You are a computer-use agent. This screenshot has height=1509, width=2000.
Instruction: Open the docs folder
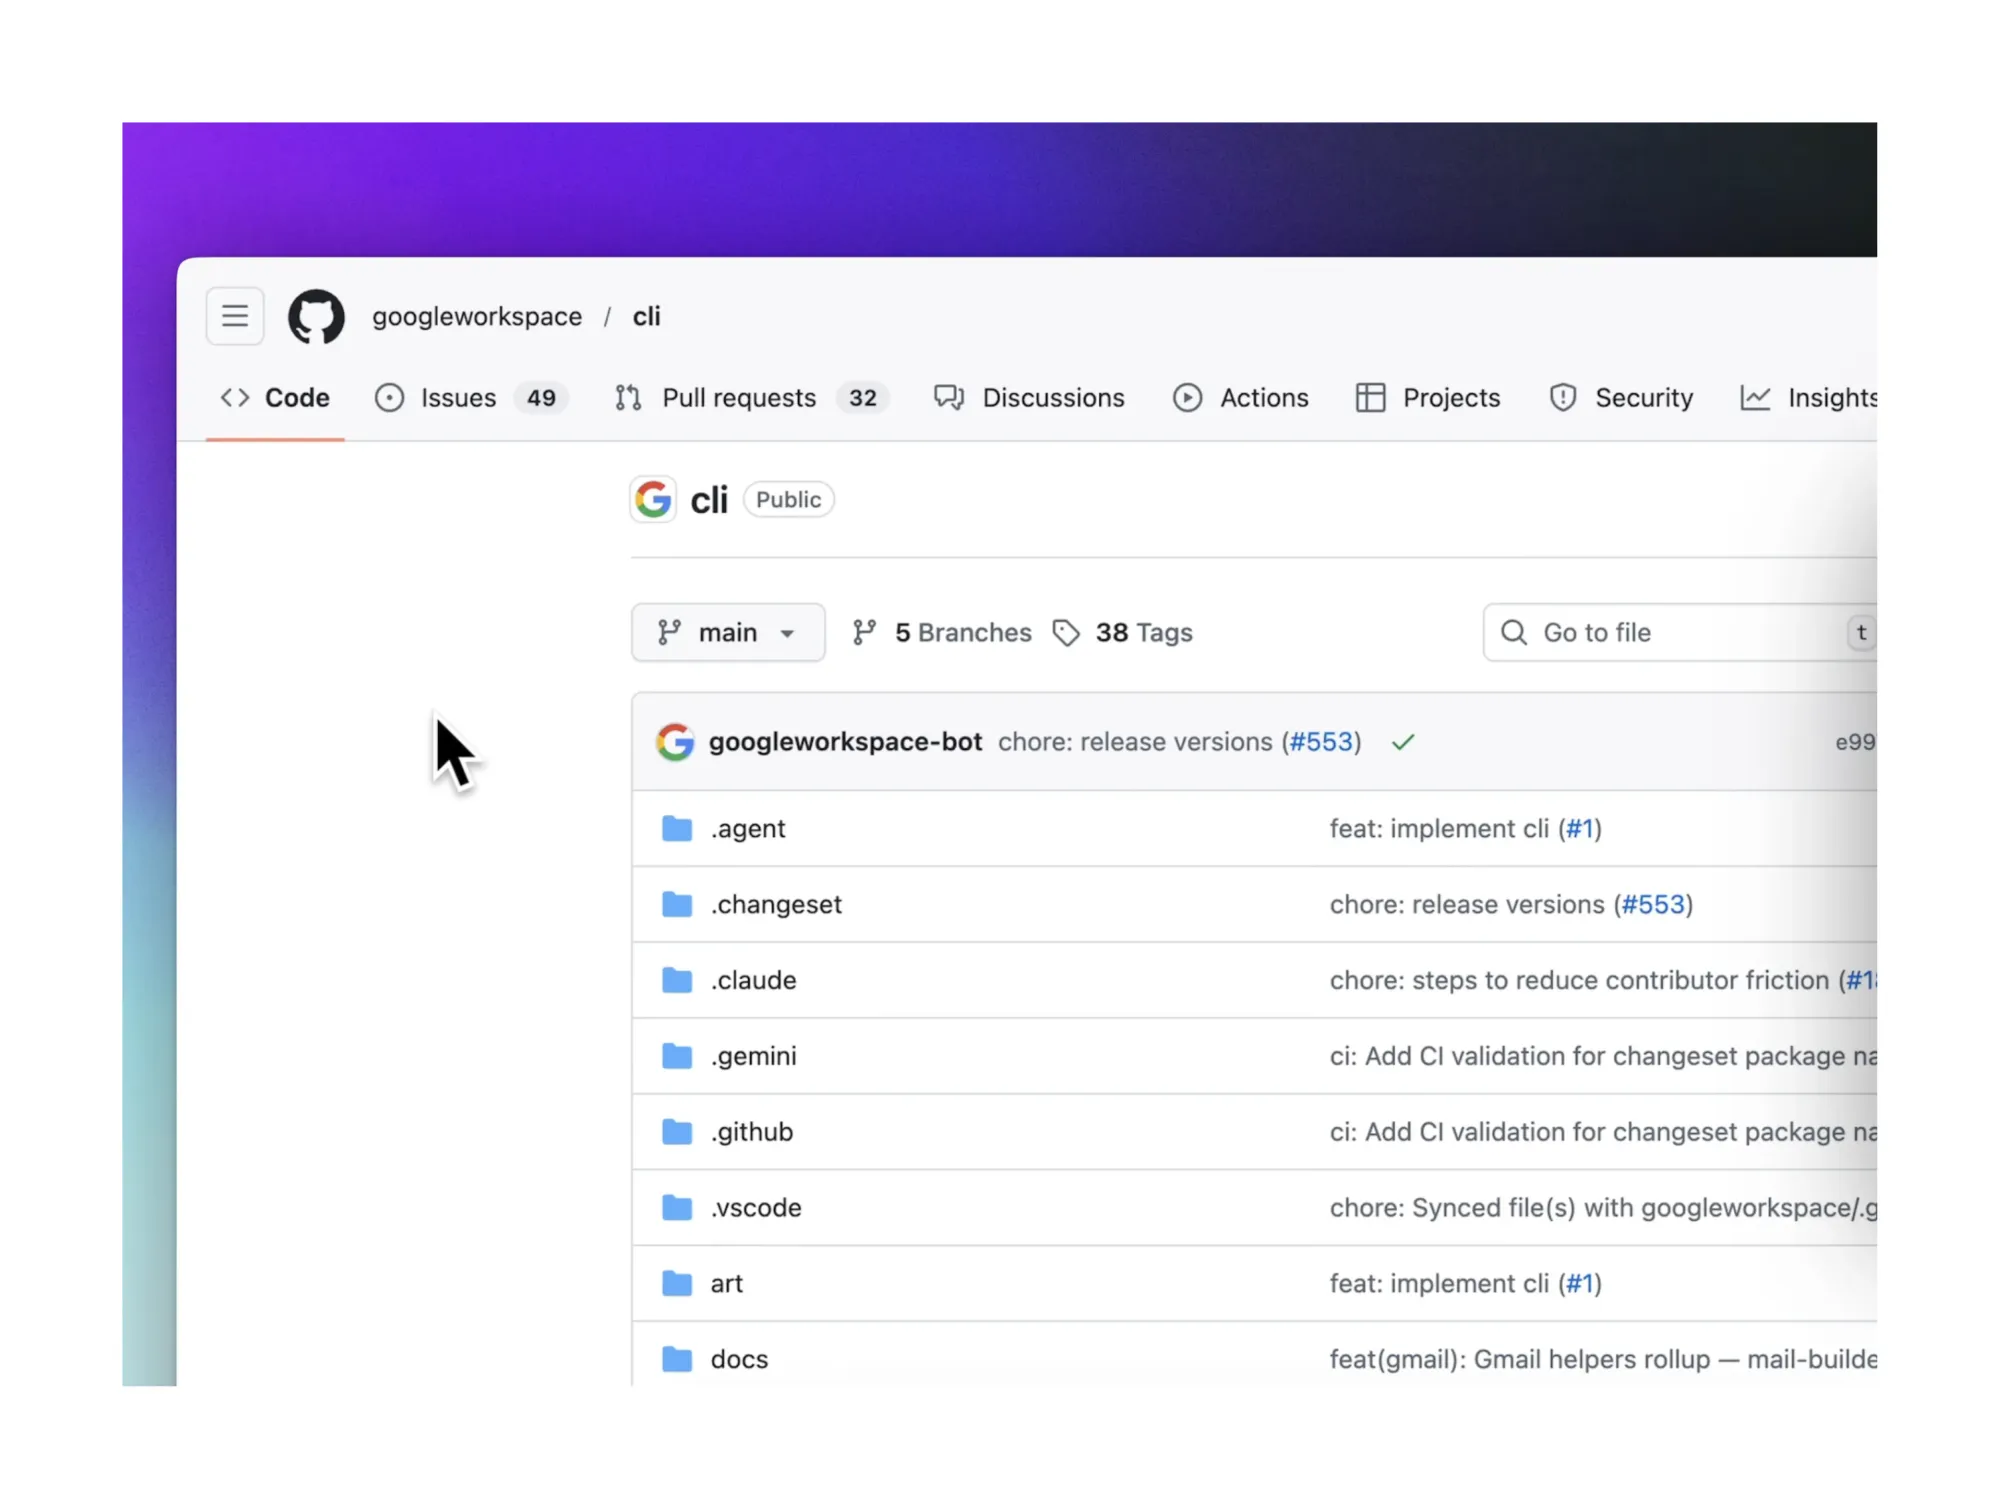pyautogui.click(x=739, y=1360)
